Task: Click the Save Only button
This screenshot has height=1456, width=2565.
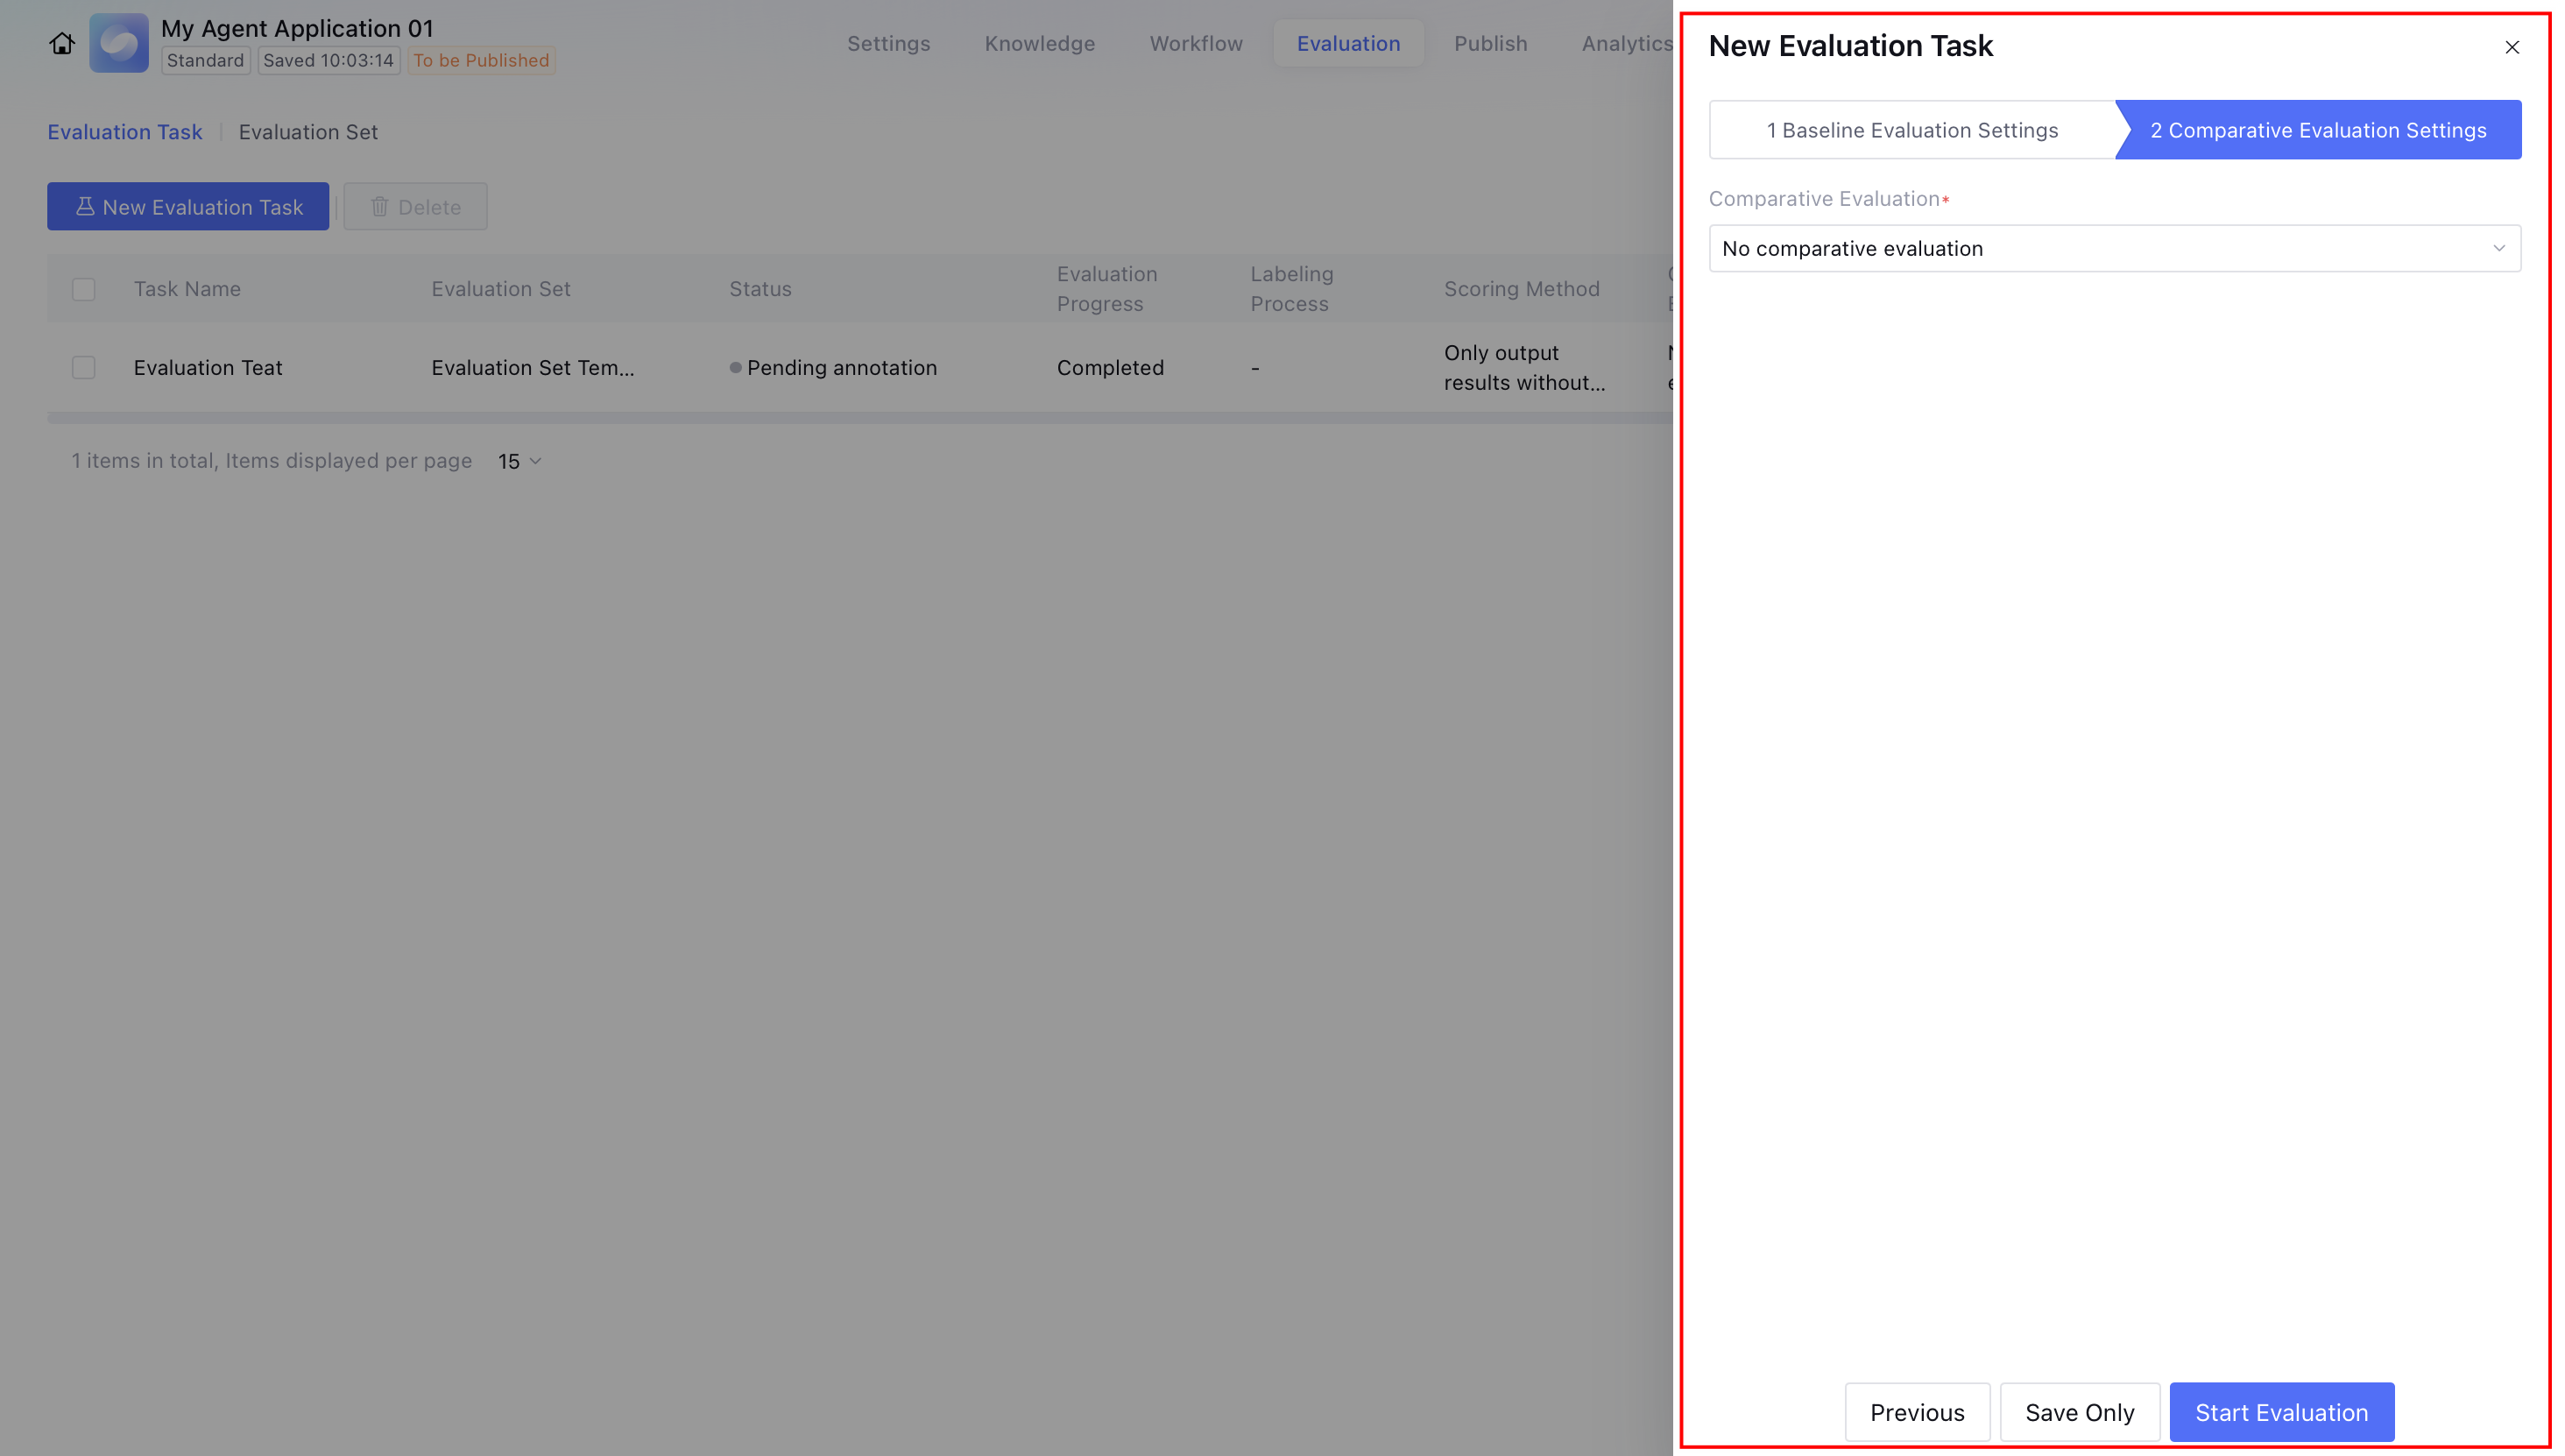Action: [2079, 1412]
